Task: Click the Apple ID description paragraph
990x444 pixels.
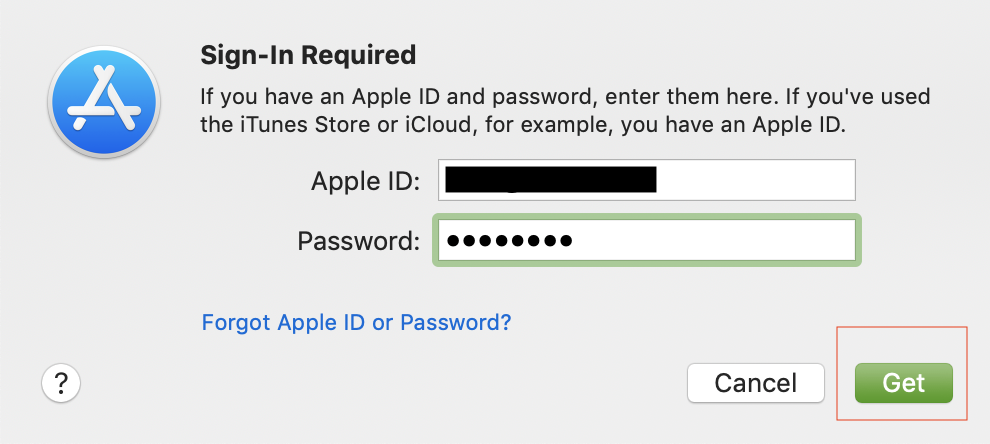Action: click(x=565, y=111)
